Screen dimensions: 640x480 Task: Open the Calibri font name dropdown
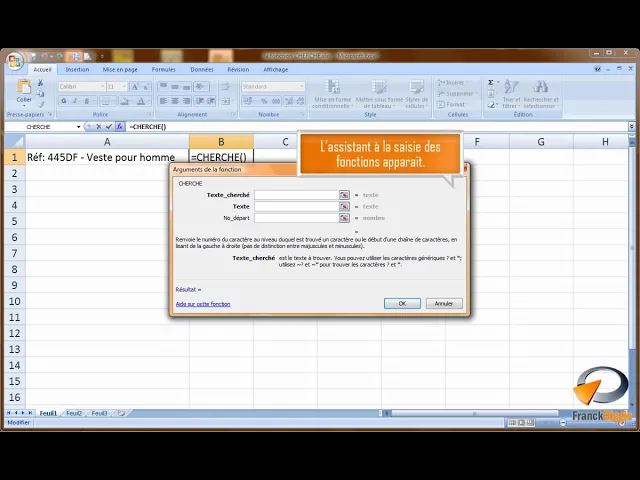(x=102, y=87)
